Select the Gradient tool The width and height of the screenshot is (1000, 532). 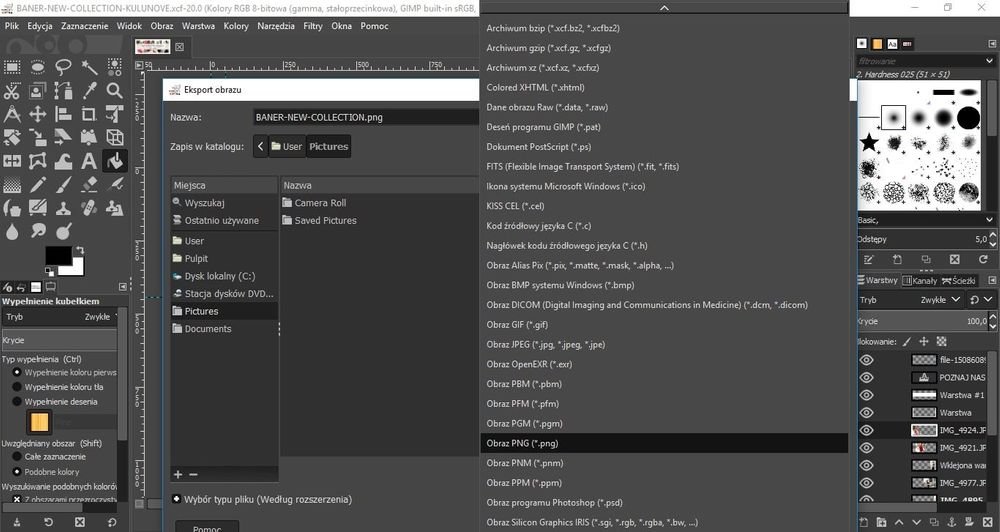pyautogui.click(x=12, y=185)
